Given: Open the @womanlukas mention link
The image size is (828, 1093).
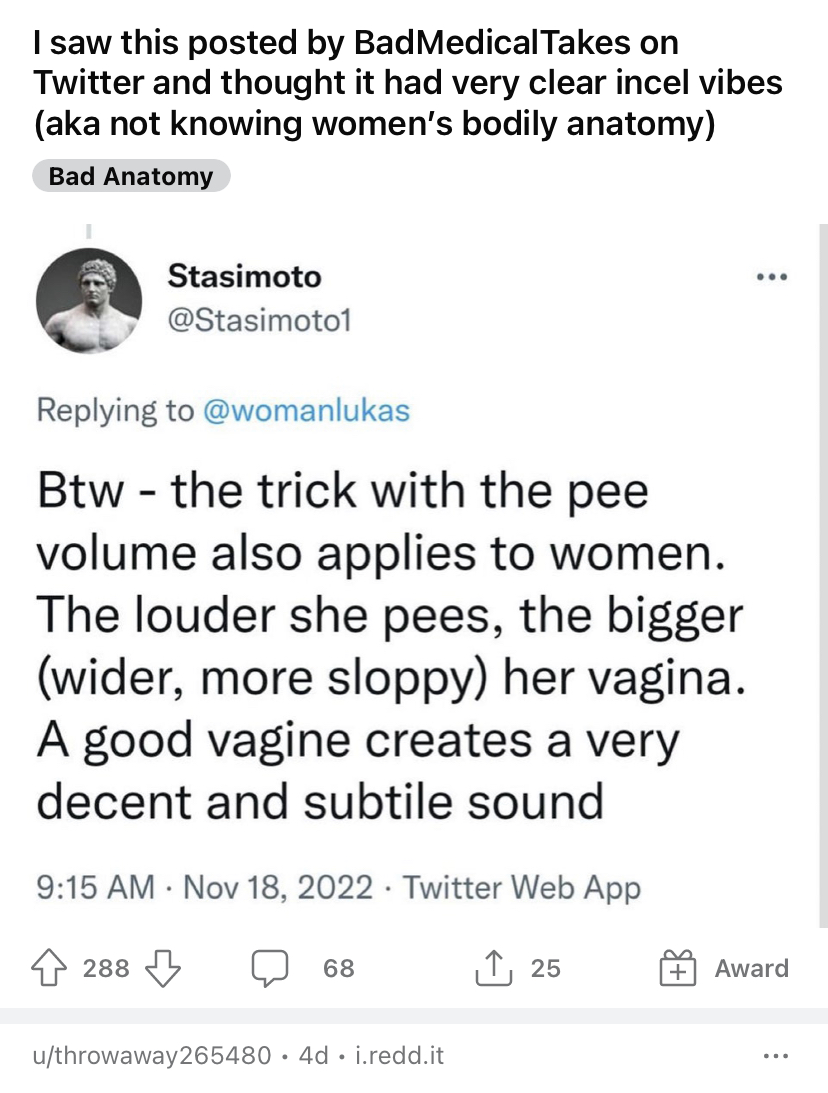Looking at the screenshot, I should point(306,410).
